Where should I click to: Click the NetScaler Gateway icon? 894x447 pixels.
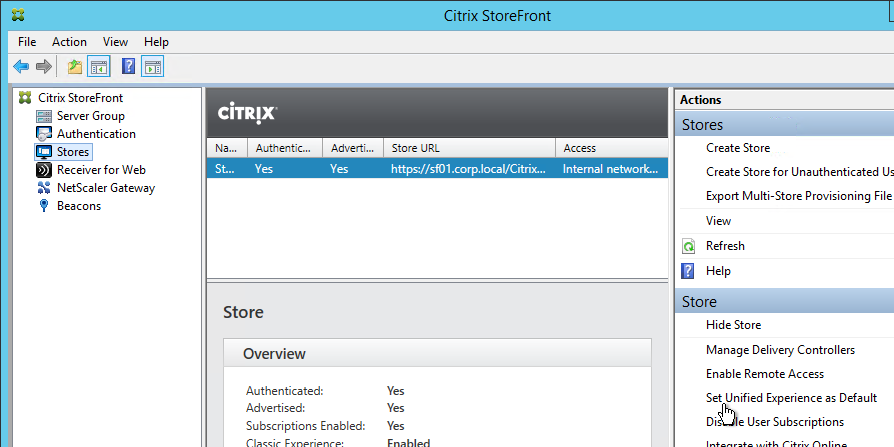pos(44,188)
